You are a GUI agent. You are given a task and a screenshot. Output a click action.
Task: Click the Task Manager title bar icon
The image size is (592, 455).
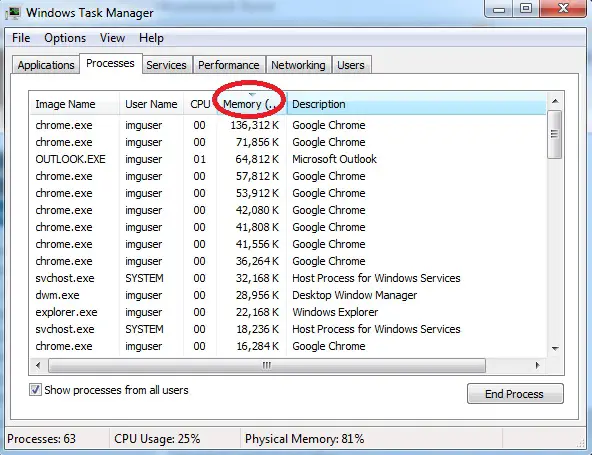pyautogui.click(x=13, y=13)
